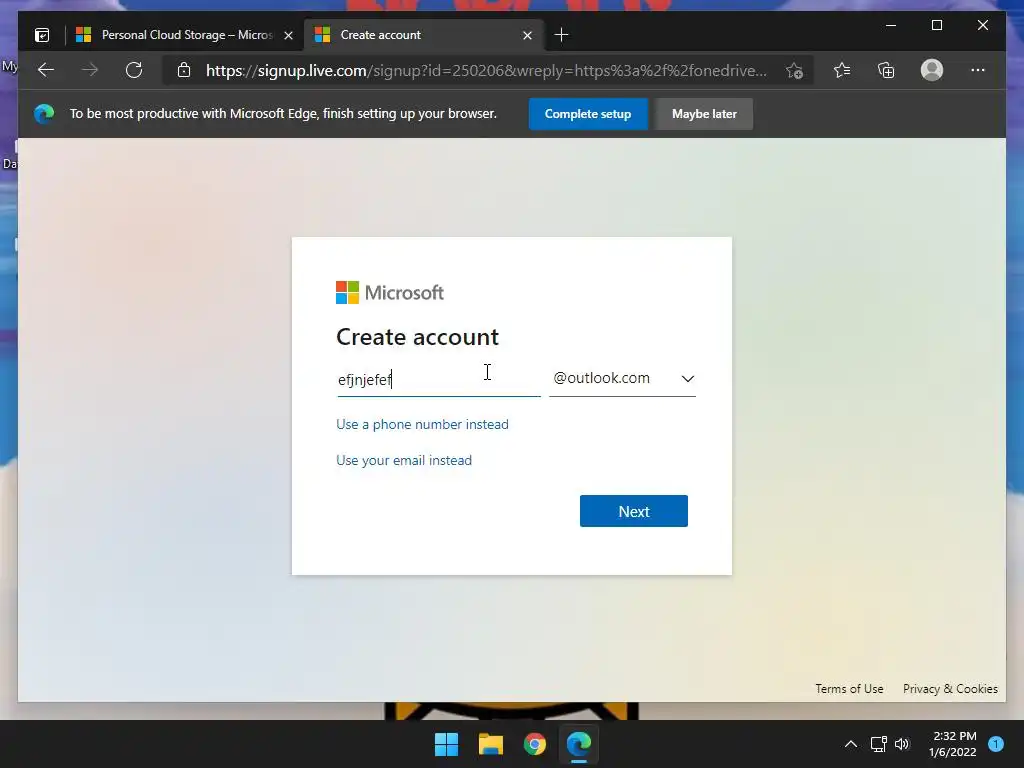This screenshot has height=768, width=1024.
Task: Close the Create account tab
Action: (x=527, y=35)
